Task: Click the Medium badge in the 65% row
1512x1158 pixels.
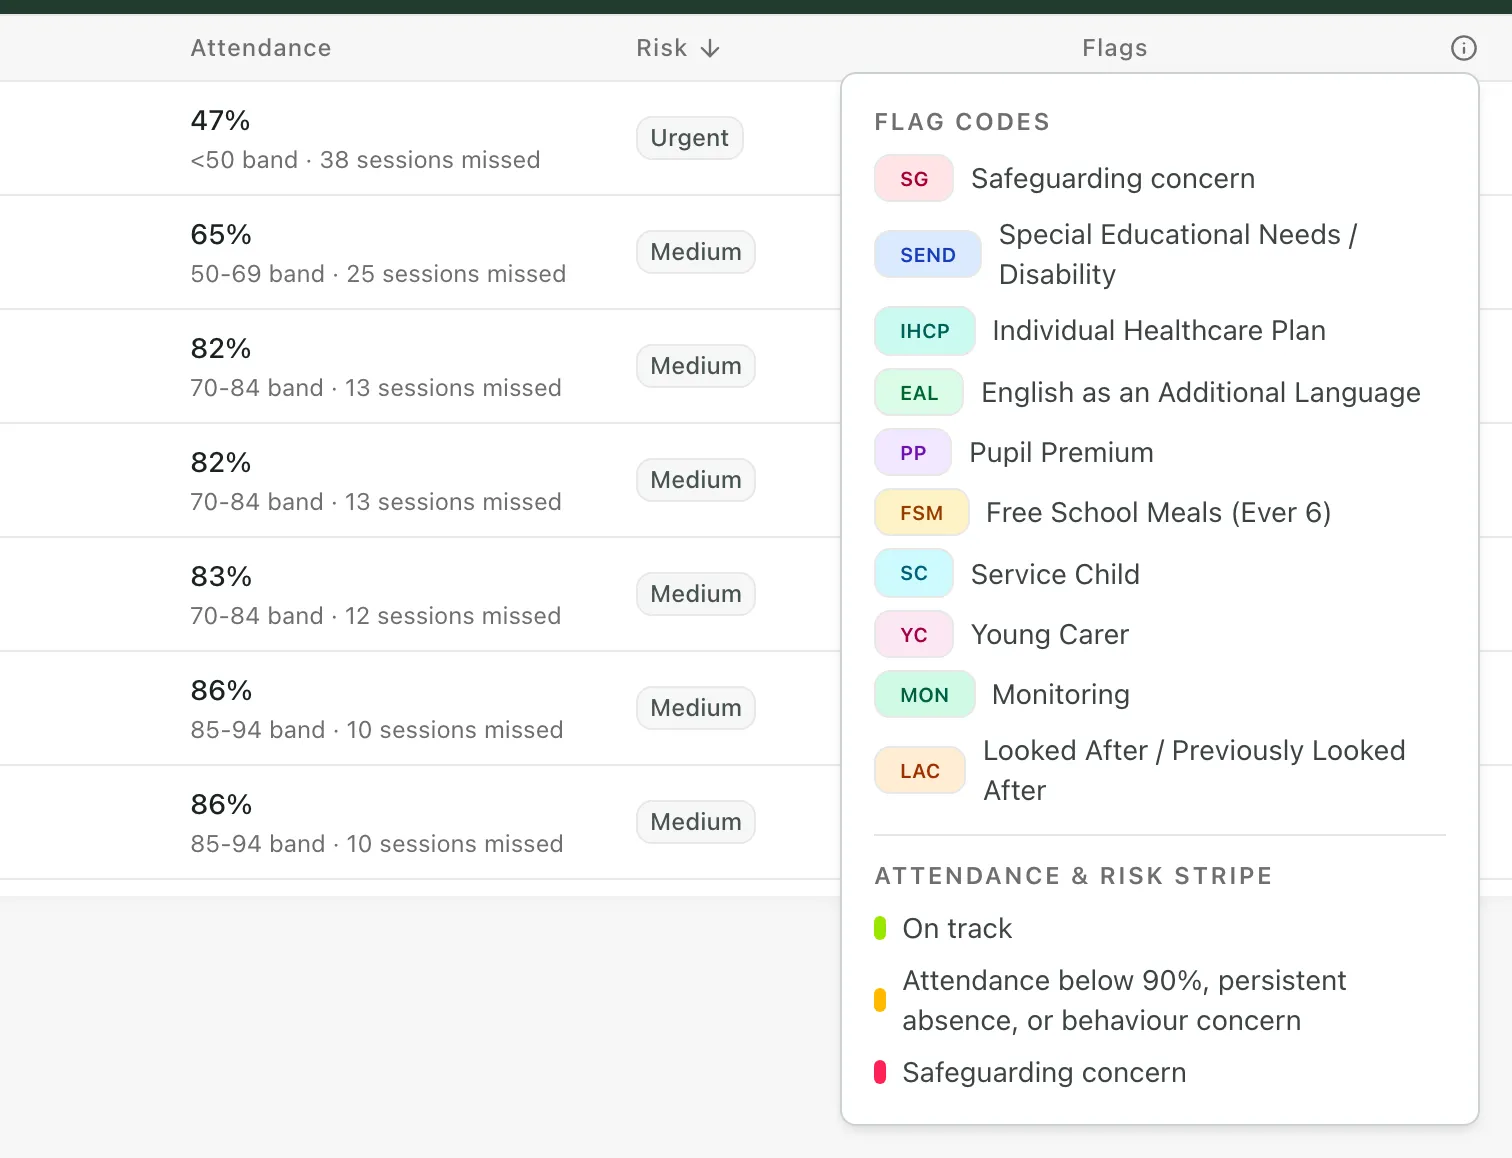Action: 696,252
